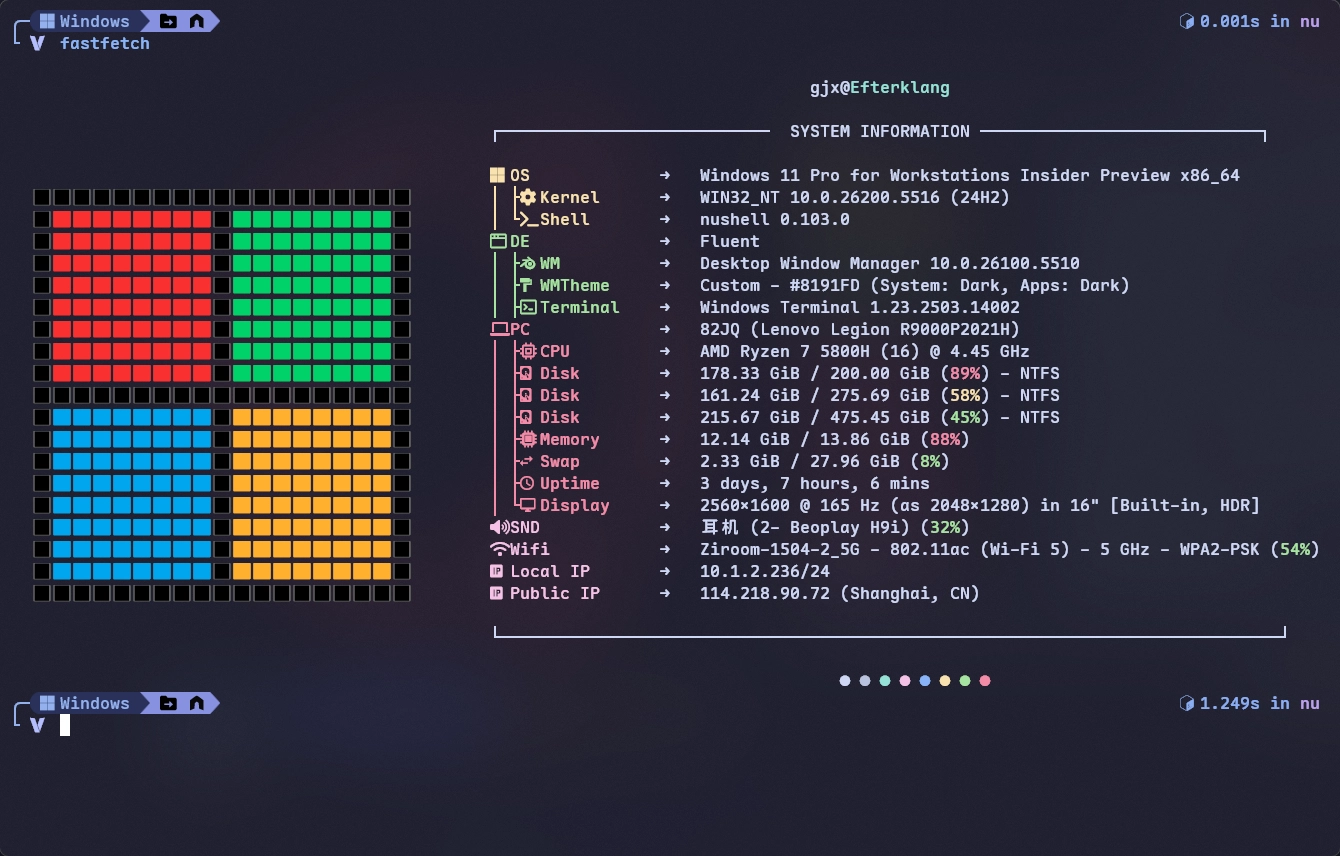Pick the blue palette dot
This screenshot has width=1340, height=856.
925,681
